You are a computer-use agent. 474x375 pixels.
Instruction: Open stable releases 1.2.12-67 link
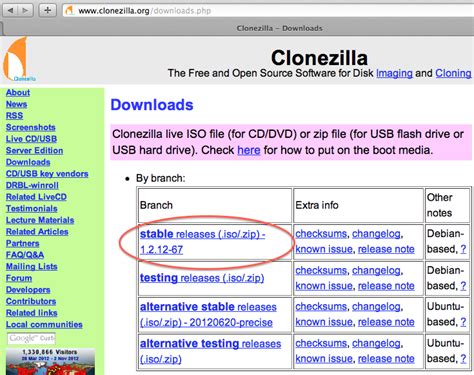coord(202,242)
